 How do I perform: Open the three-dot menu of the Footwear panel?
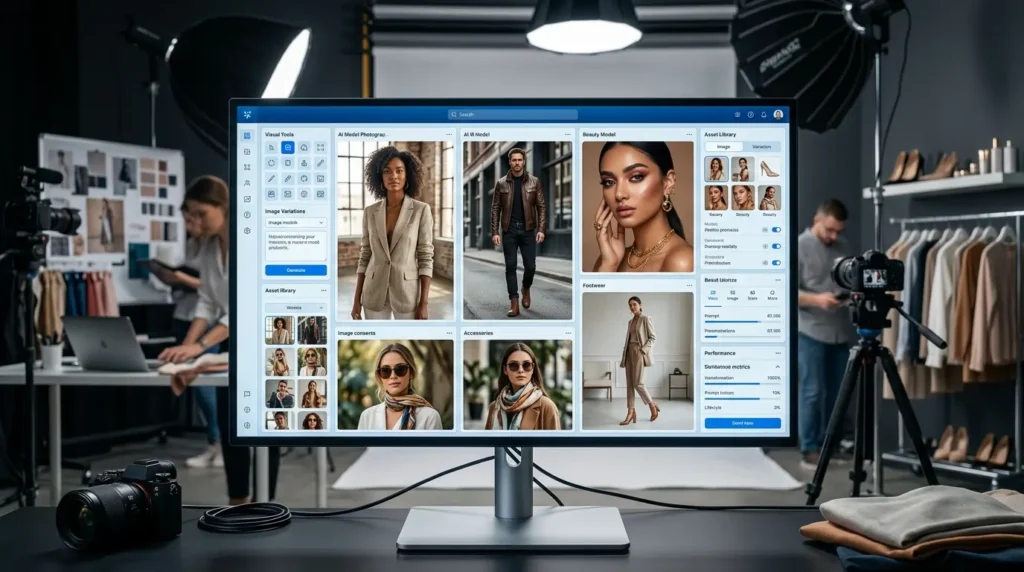689,285
